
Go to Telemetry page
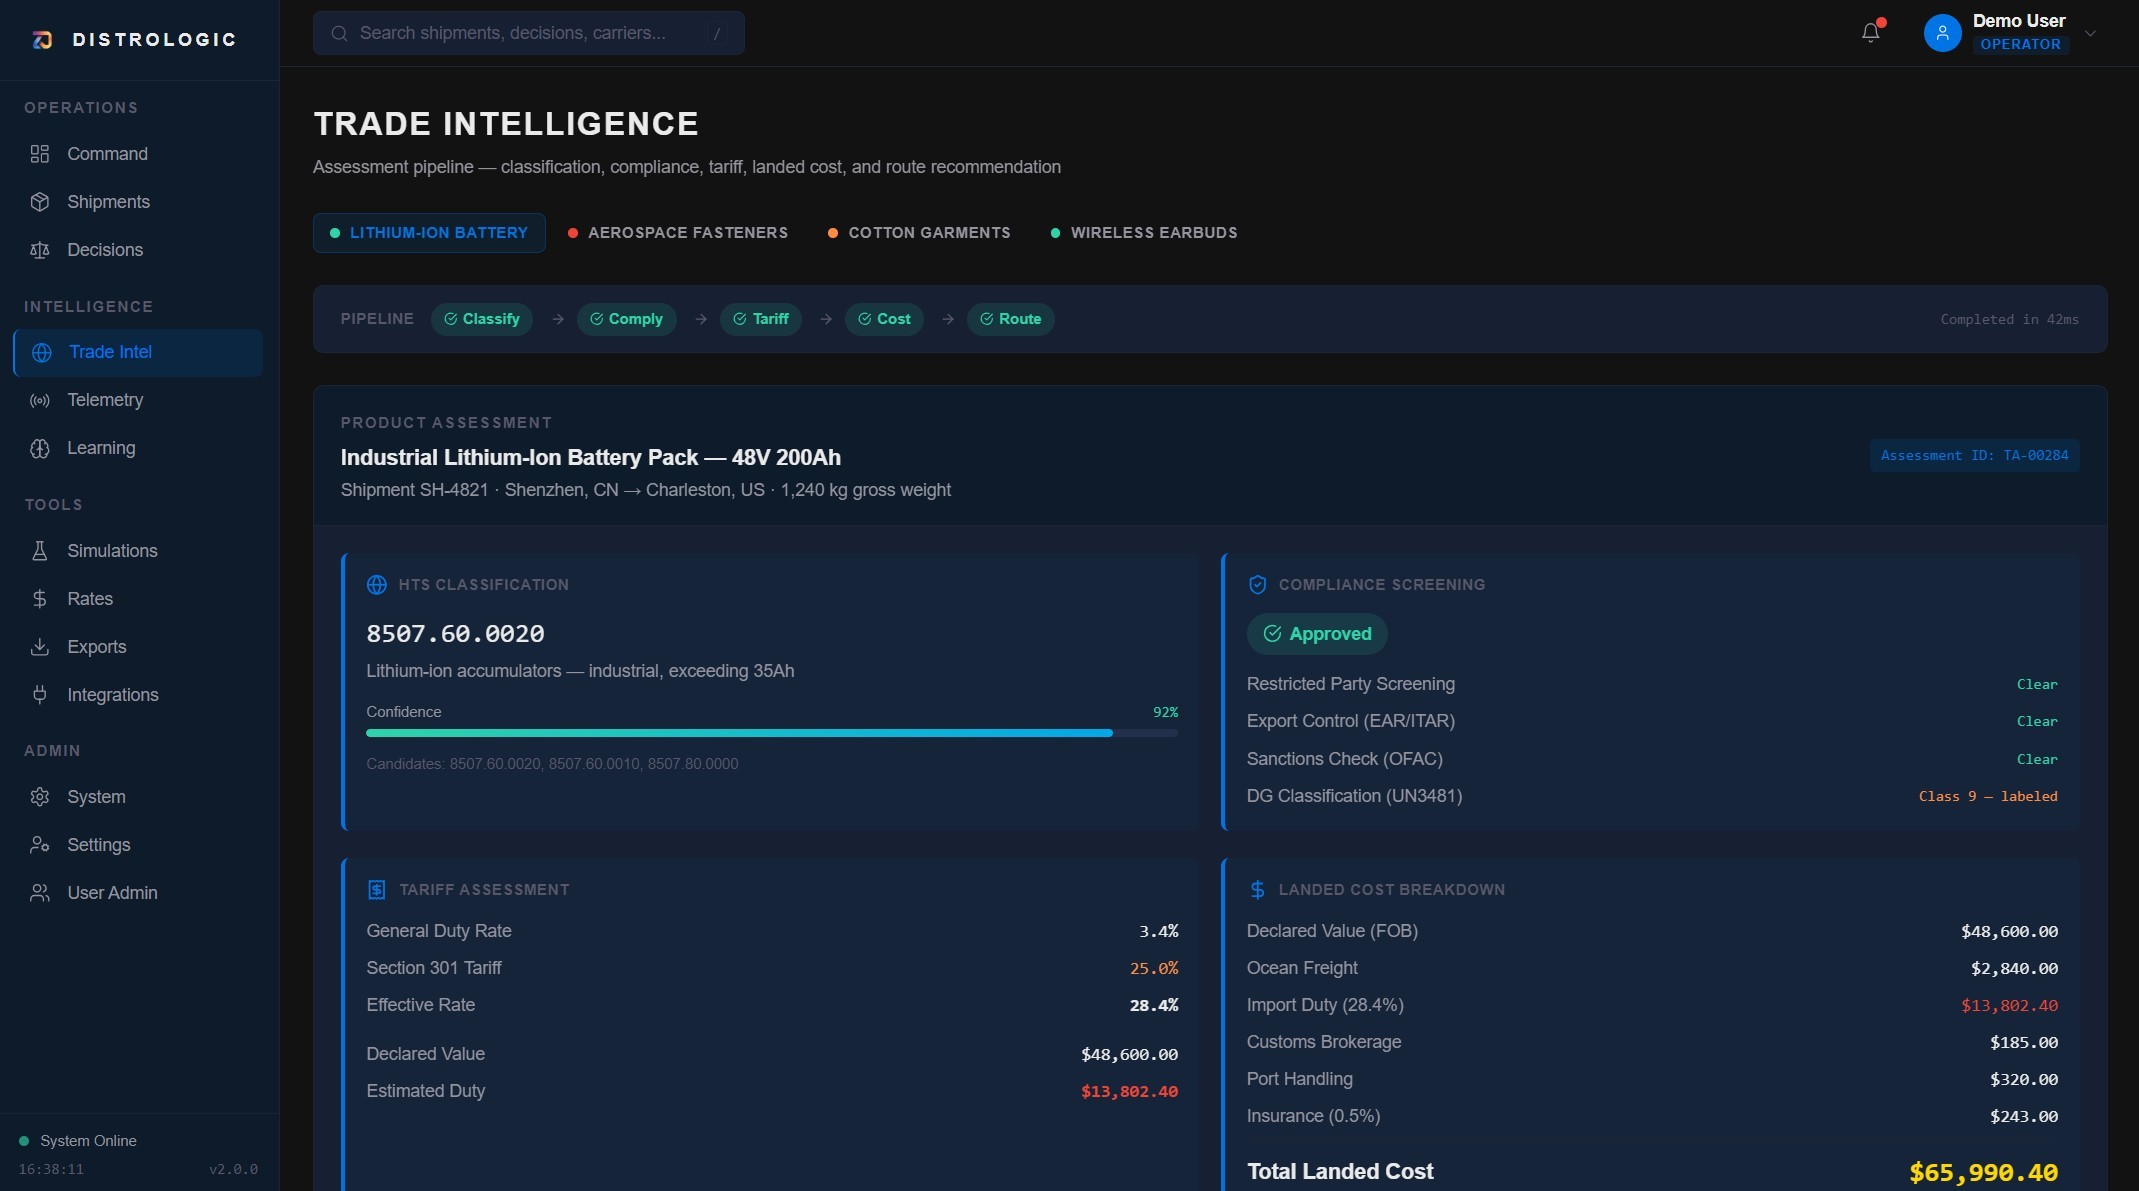point(138,400)
